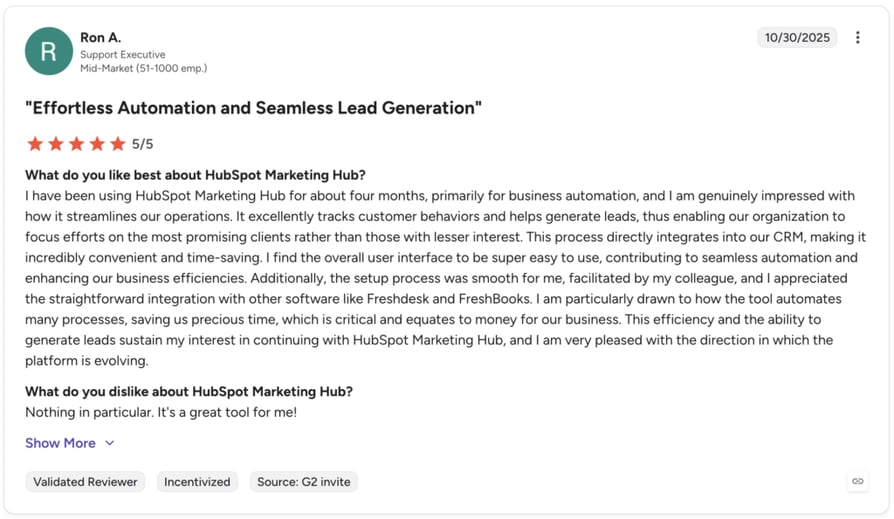Click Ron A.'s green avatar circle

[49, 51]
